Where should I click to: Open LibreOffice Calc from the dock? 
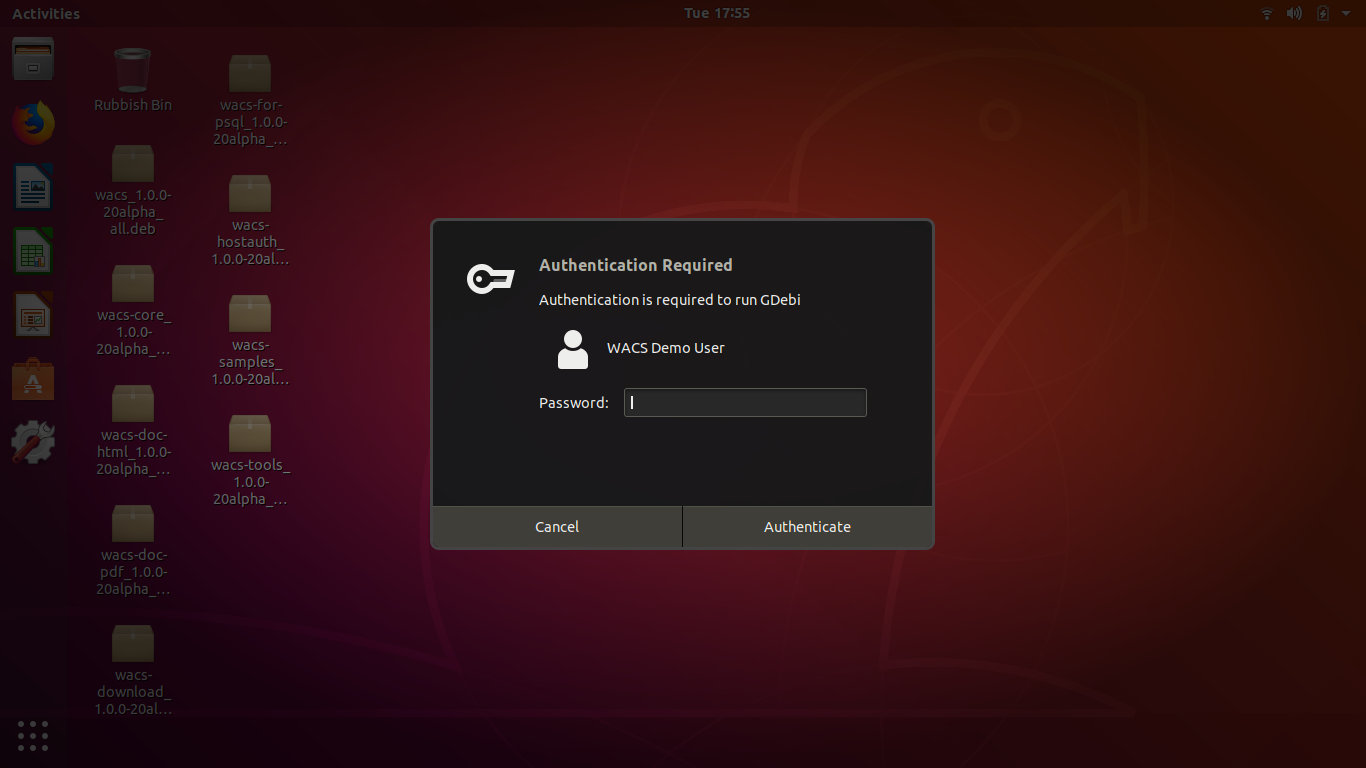[x=33, y=251]
